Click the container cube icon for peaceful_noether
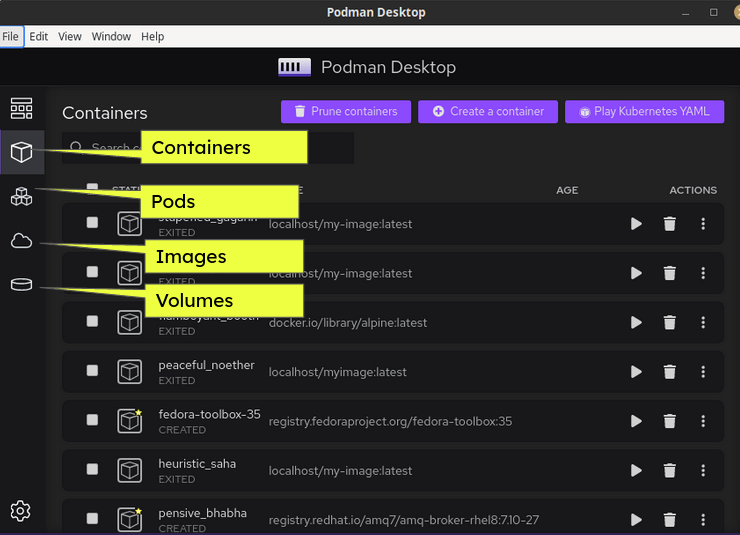 point(129,372)
